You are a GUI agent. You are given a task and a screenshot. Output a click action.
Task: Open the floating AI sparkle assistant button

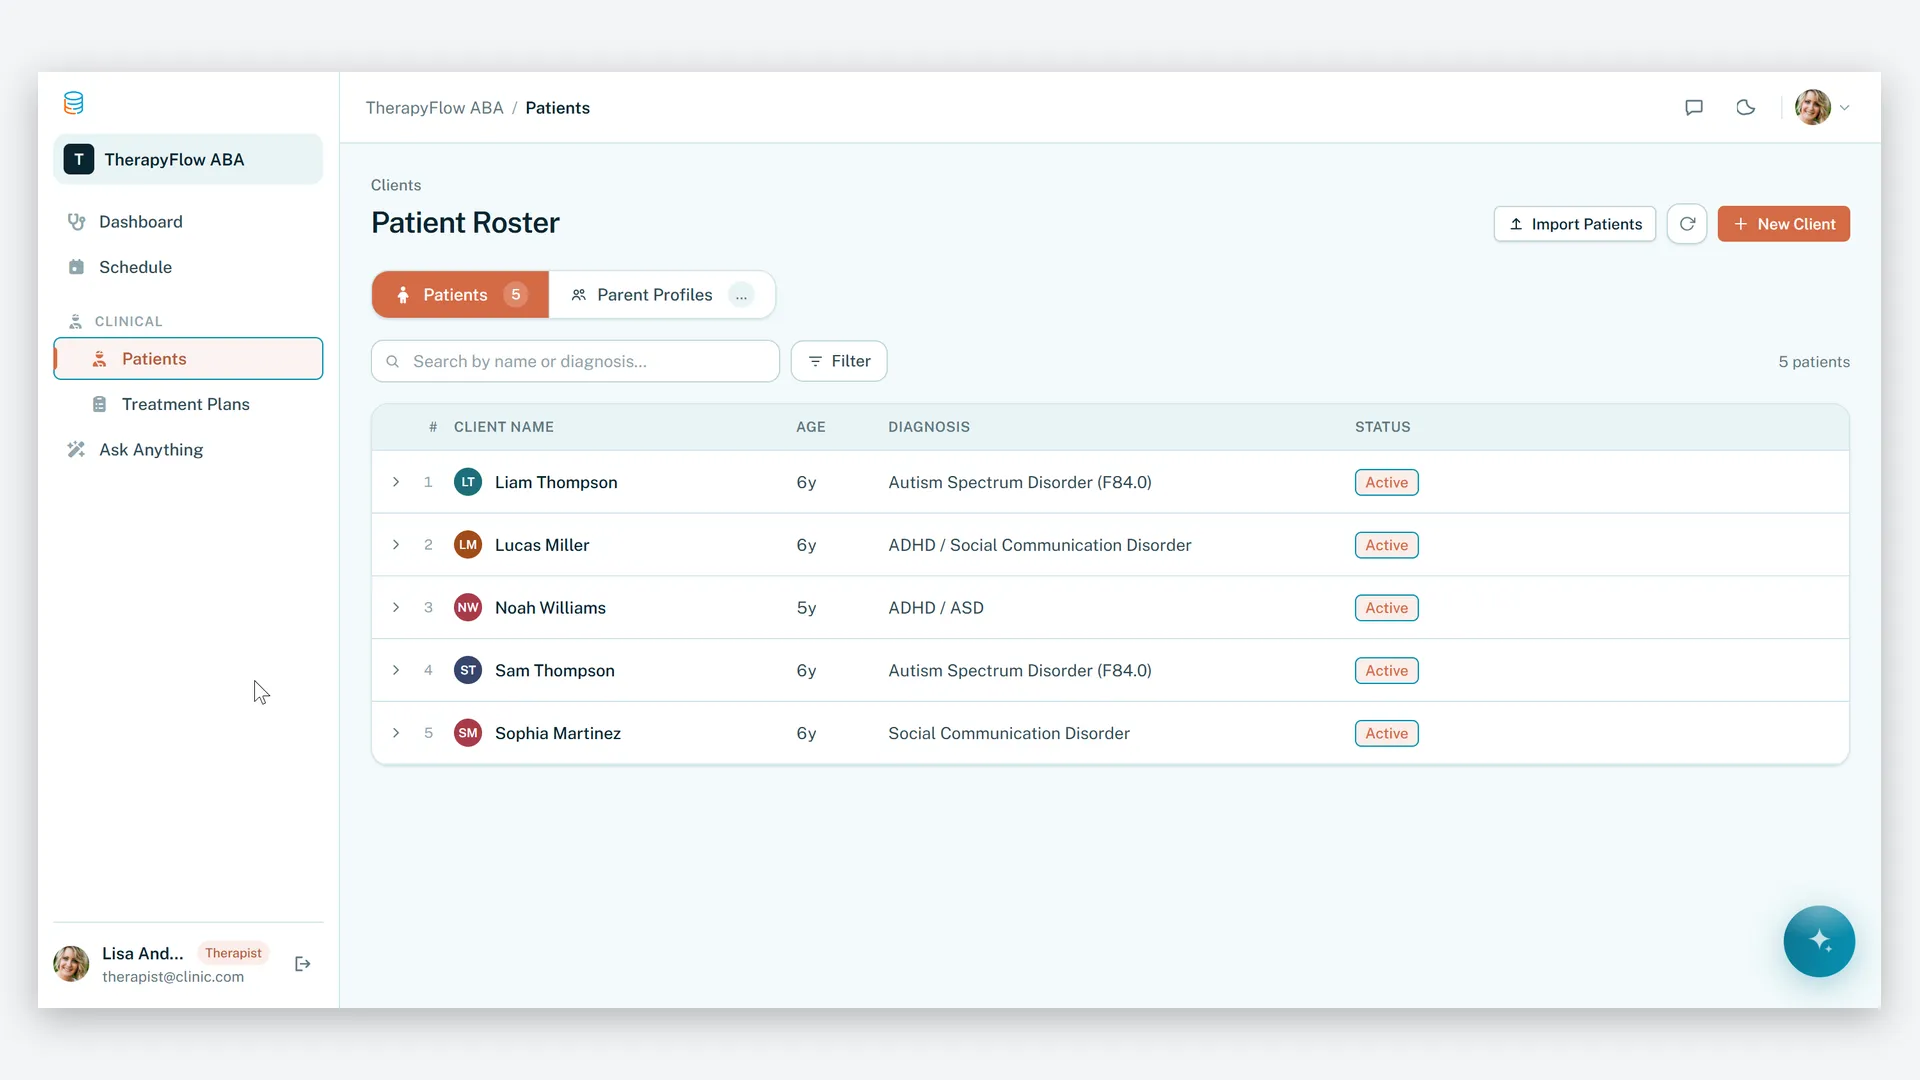pyautogui.click(x=1819, y=941)
